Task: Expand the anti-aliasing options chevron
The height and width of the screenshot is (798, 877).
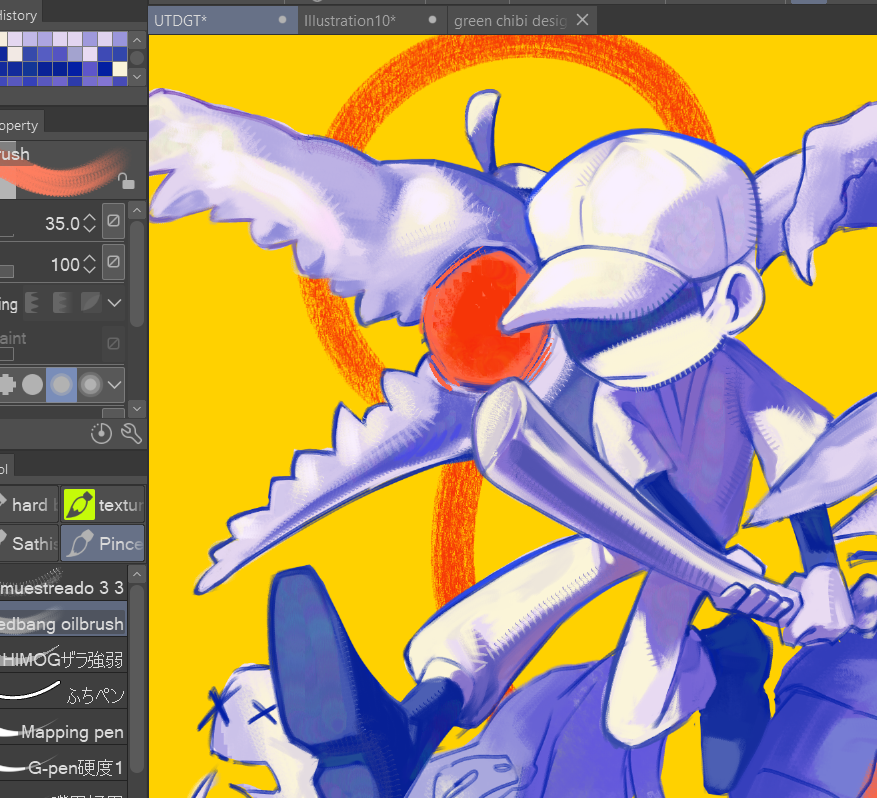Action: (115, 303)
